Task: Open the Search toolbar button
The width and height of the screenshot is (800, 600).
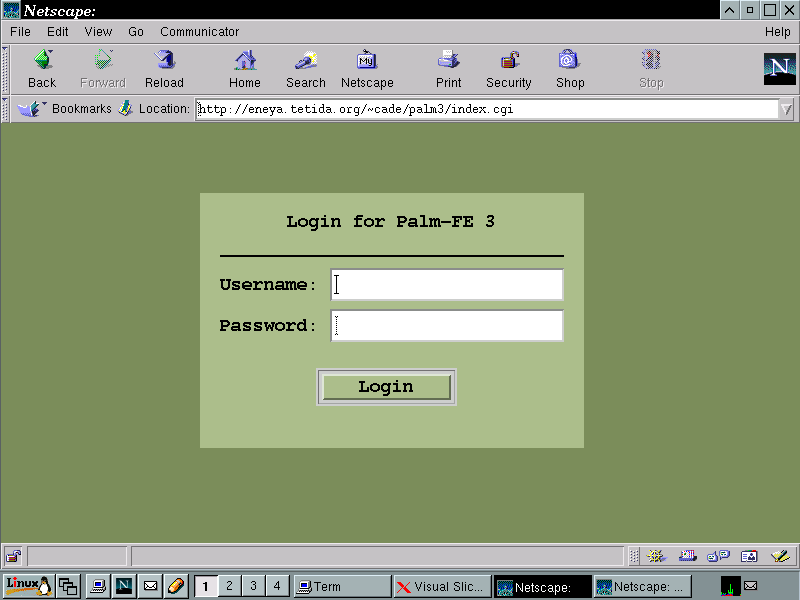Action: click(305, 69)
